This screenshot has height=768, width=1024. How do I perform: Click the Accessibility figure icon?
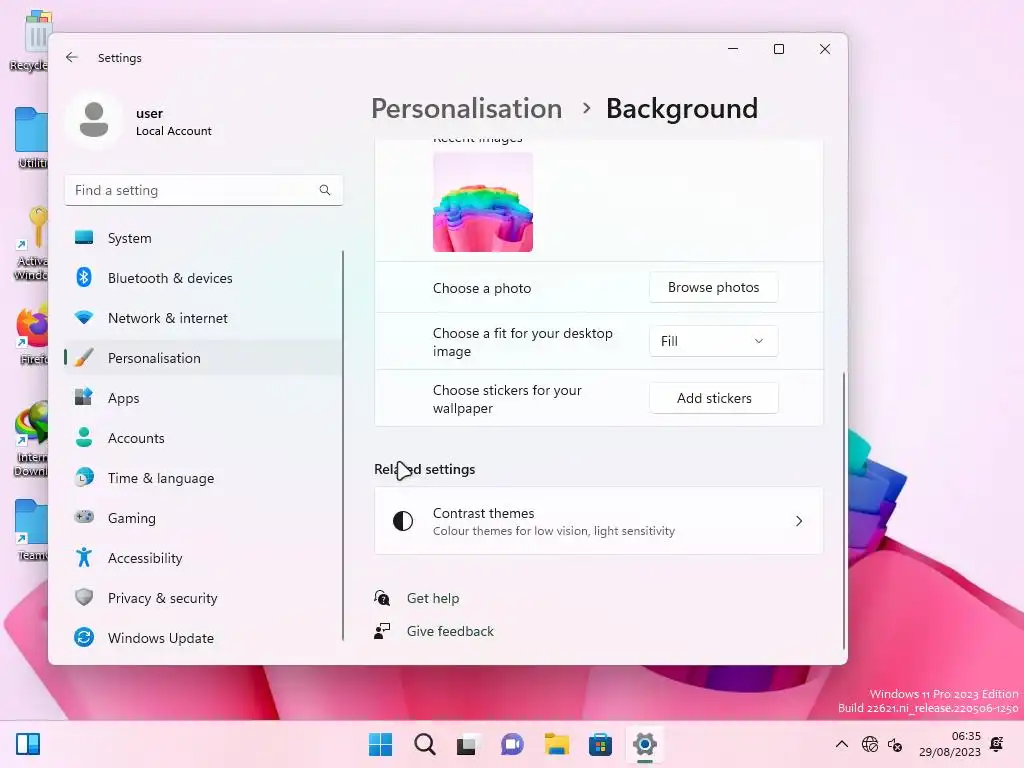(84, 557)
